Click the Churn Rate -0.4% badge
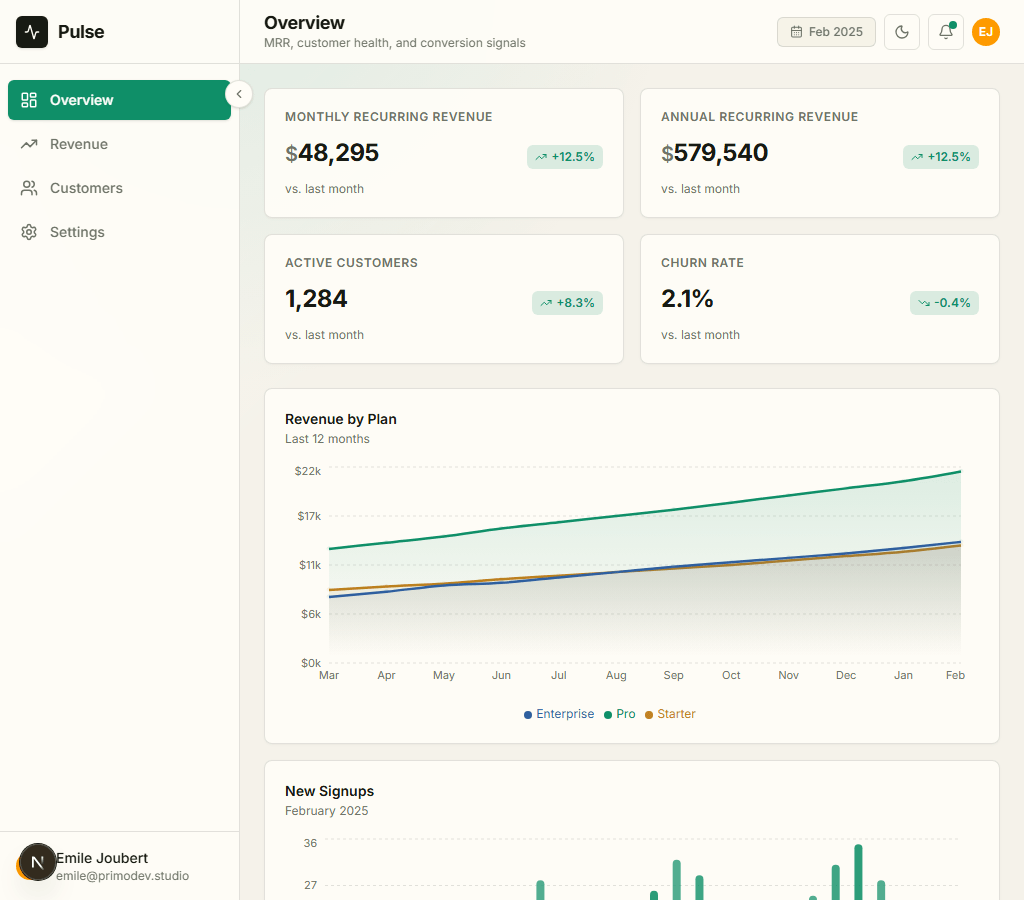The image size is (1024, 900). 944,303
